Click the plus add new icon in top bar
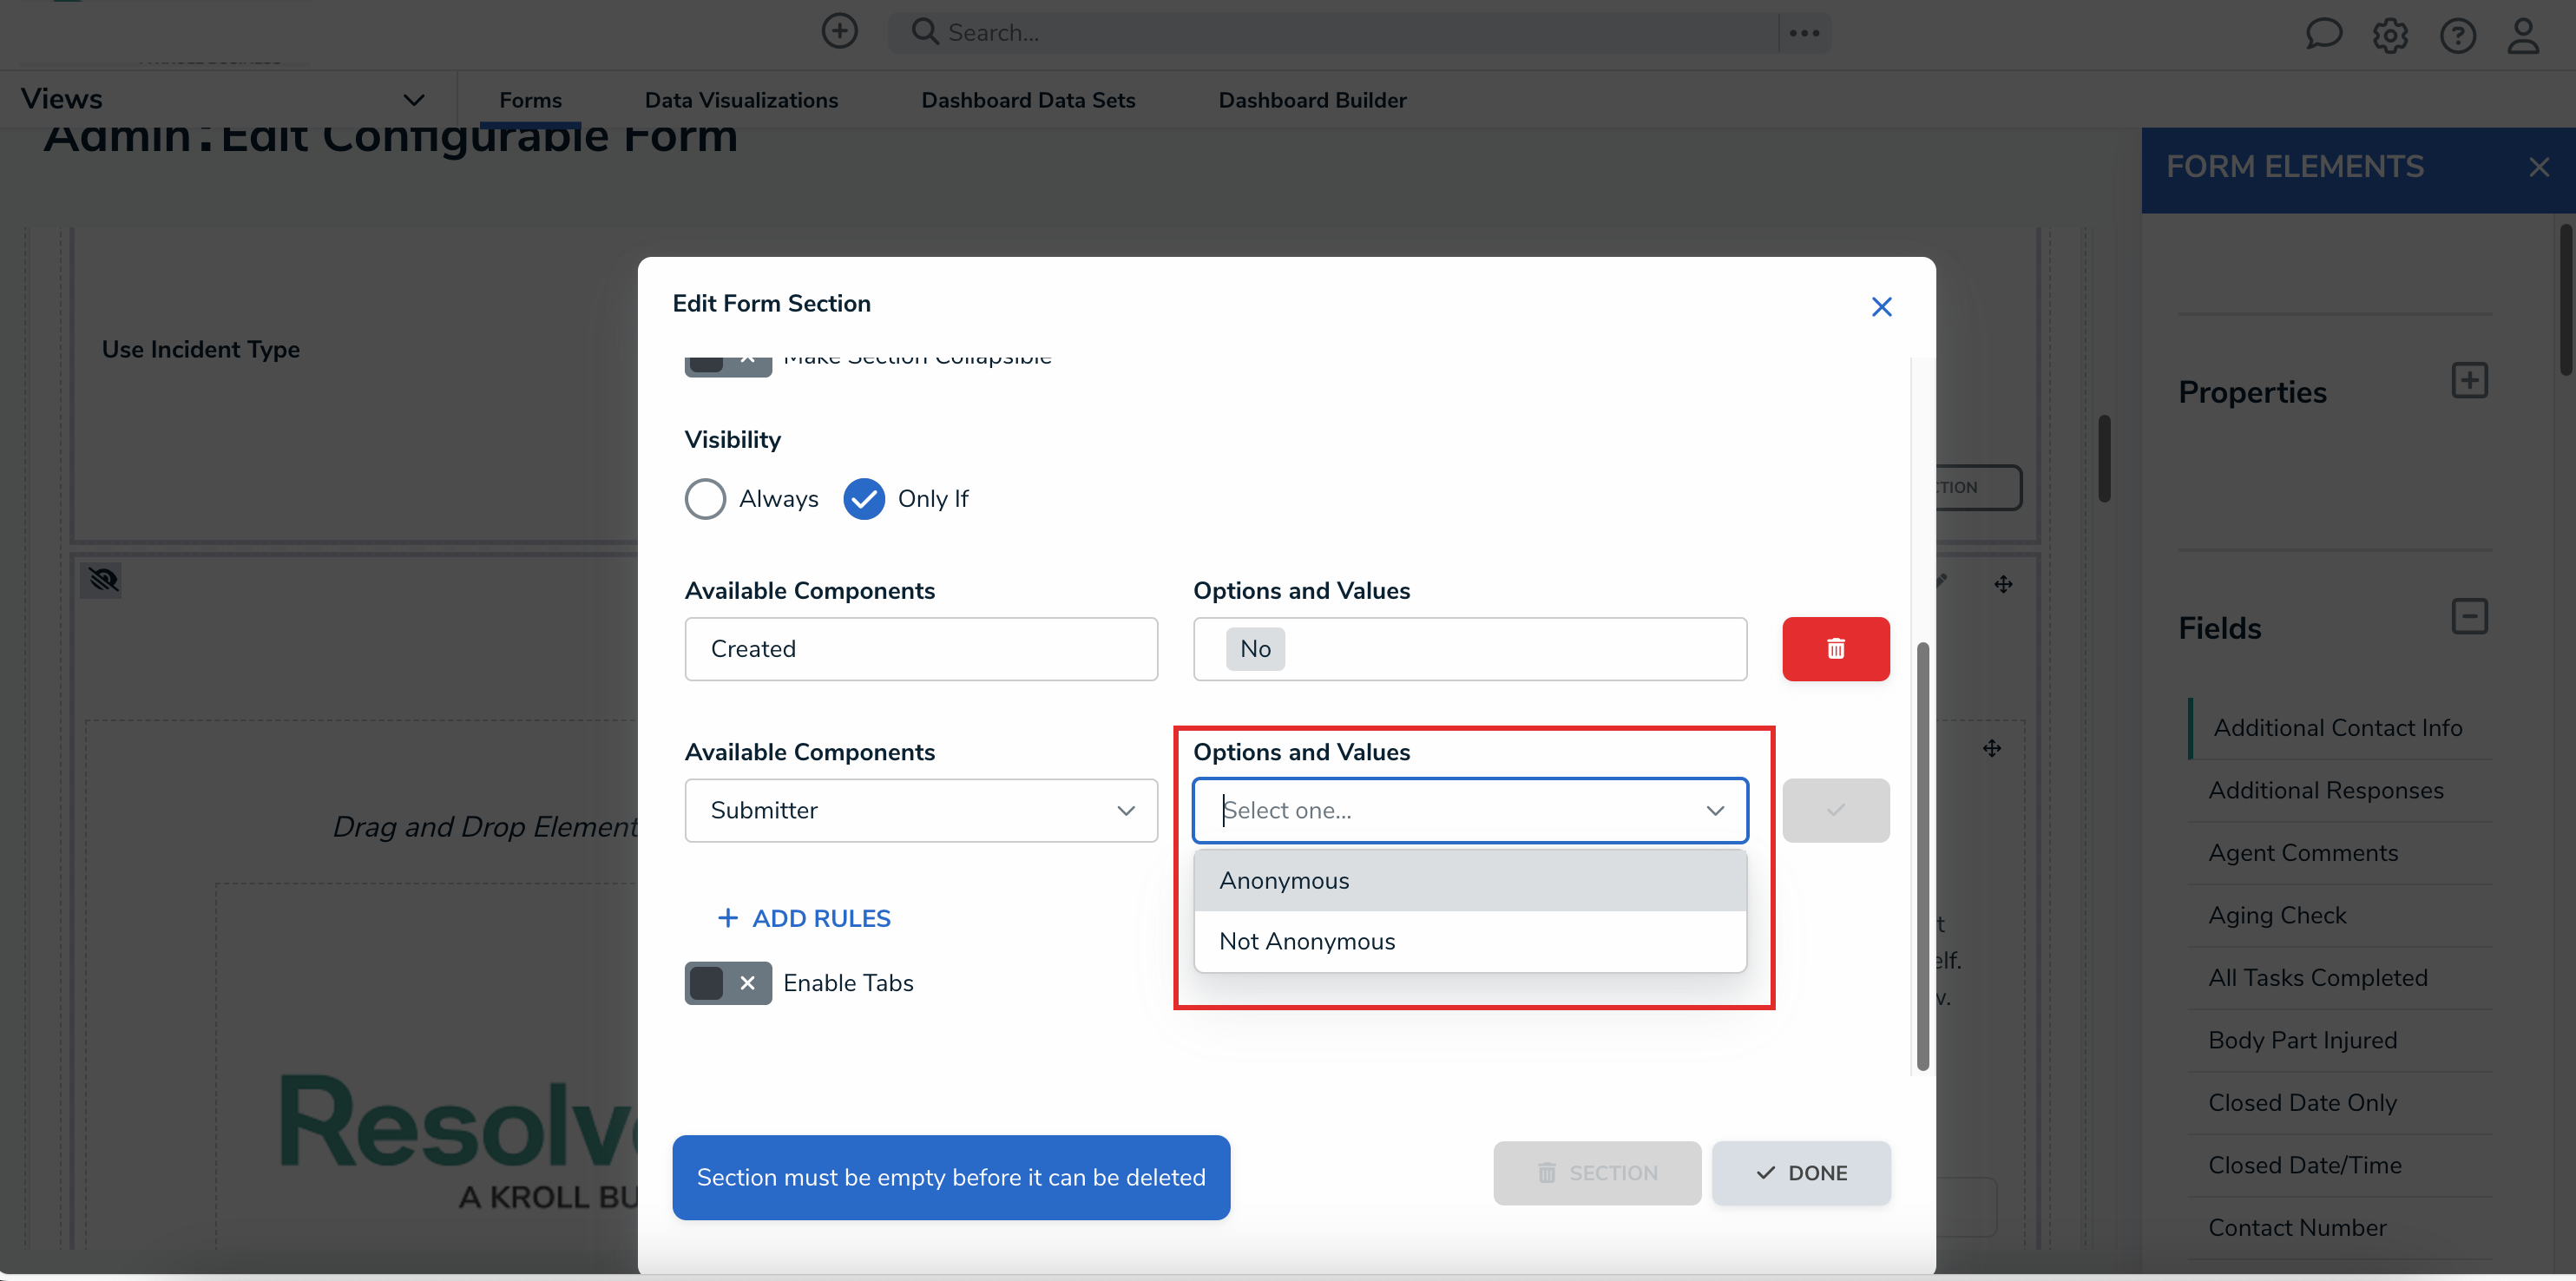 (839, 31)
